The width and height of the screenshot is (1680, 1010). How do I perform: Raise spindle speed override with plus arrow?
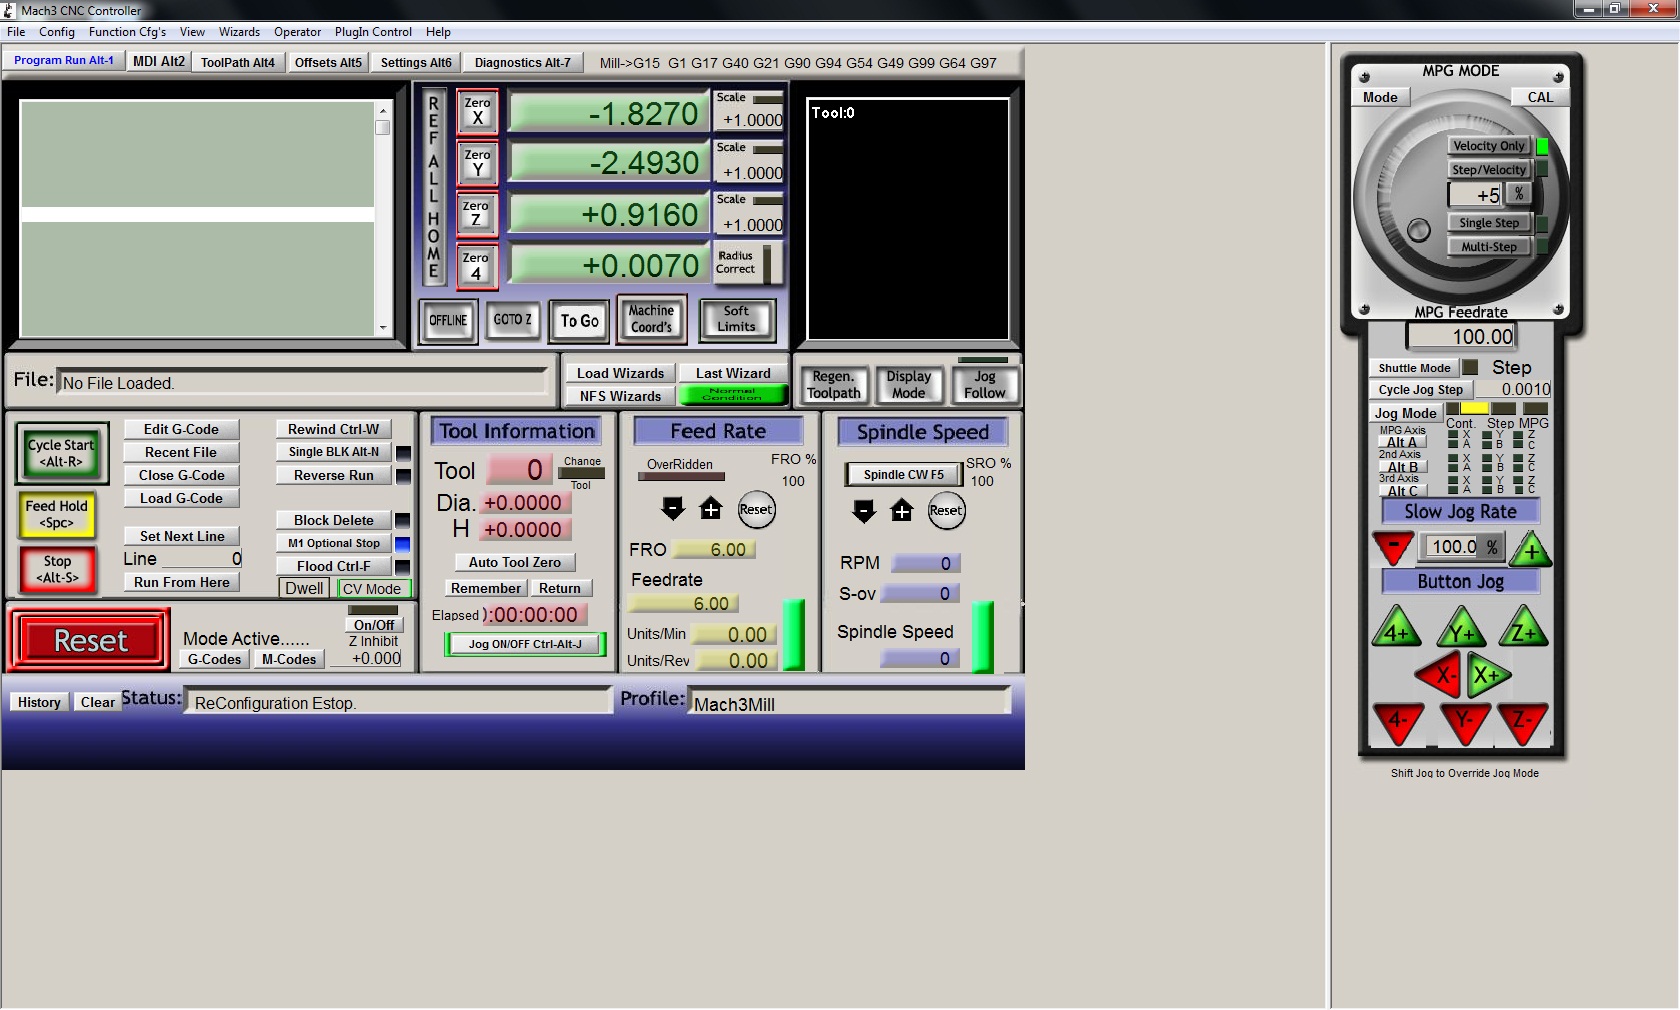(902, 511)
